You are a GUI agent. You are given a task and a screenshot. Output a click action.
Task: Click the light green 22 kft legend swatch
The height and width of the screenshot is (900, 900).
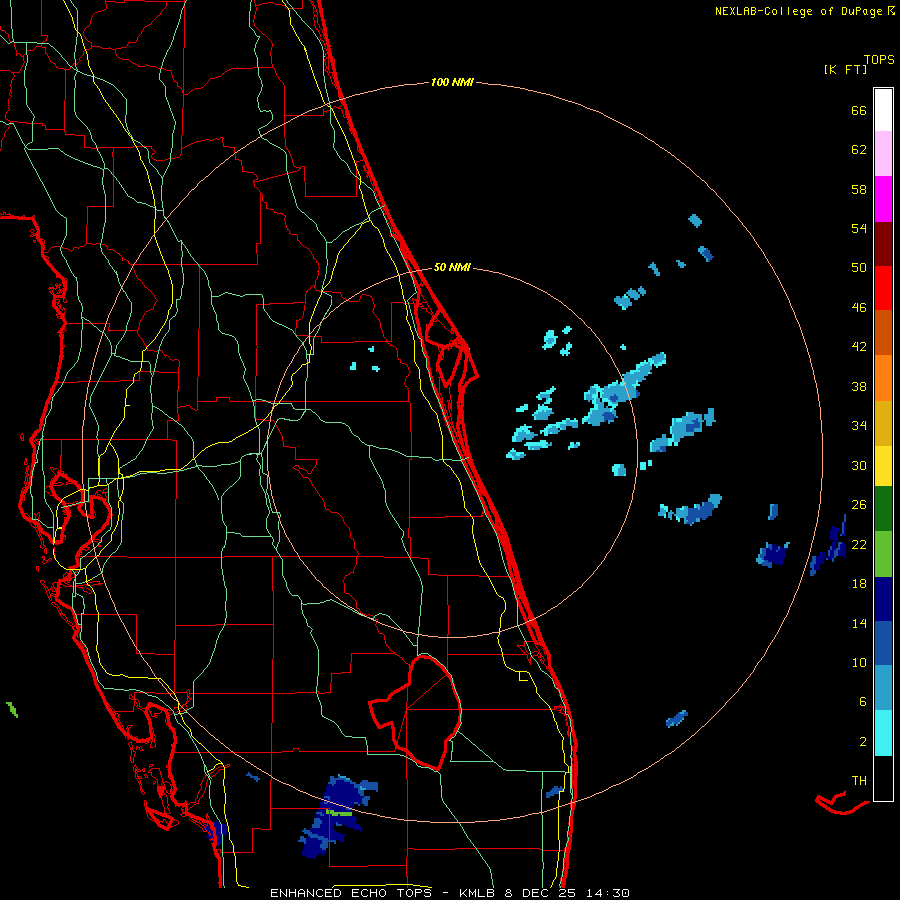coord(883,554)
